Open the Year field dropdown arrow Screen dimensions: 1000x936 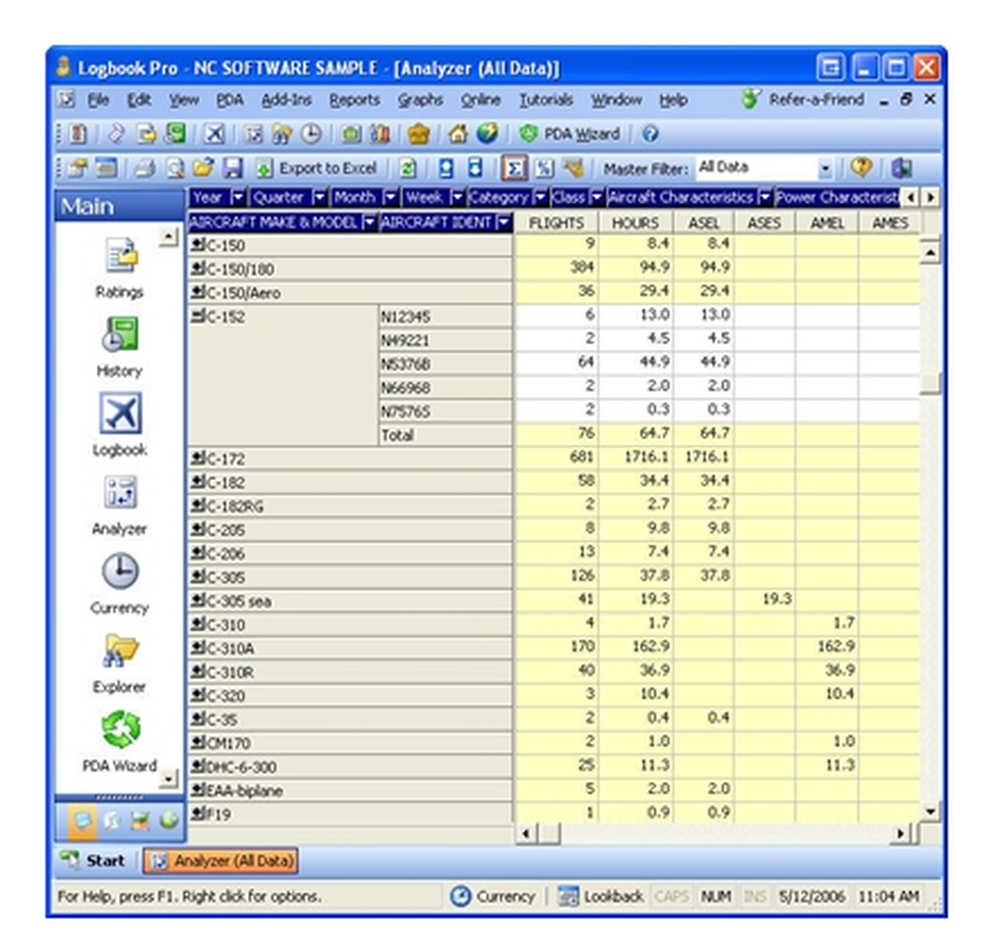[x=238, y=198]
